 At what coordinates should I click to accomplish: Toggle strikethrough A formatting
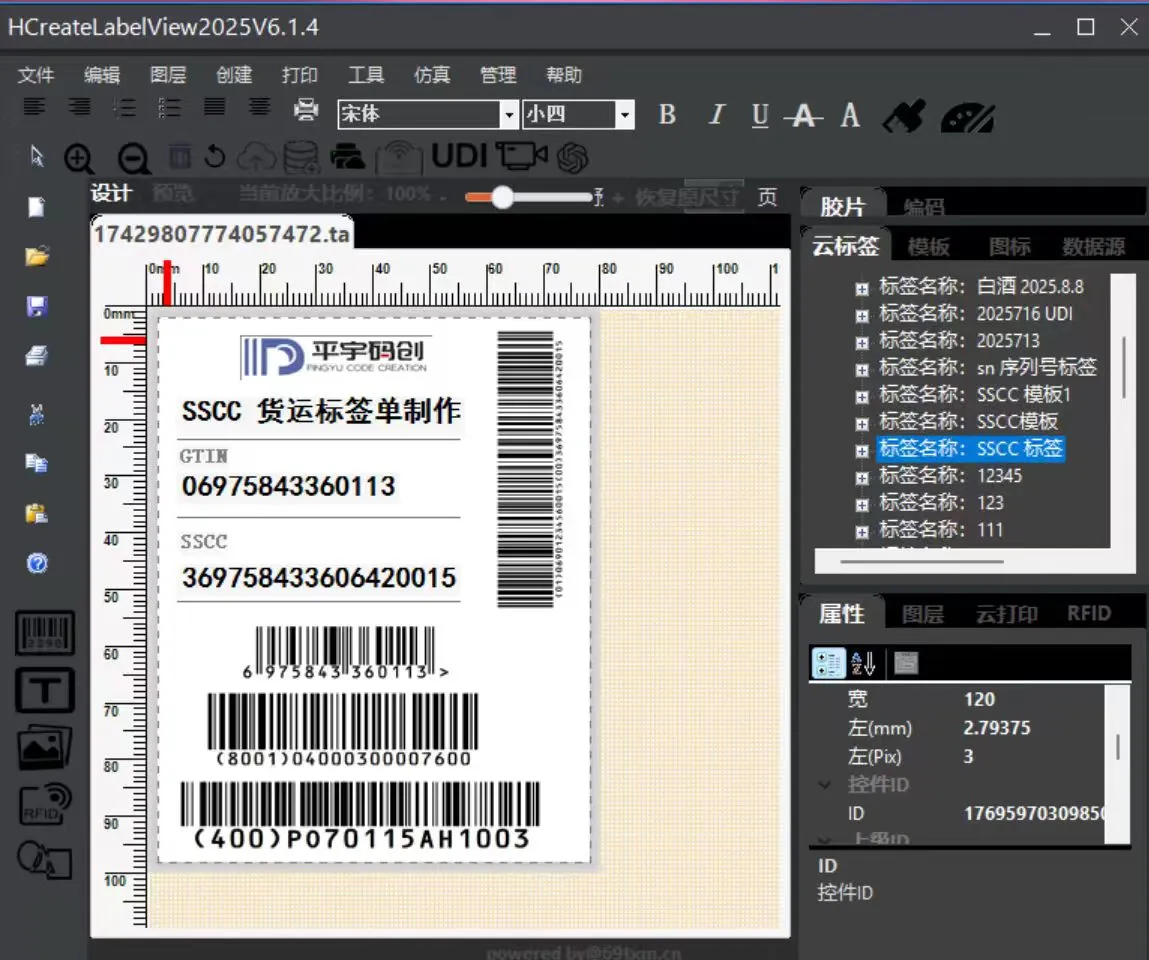click(x=804, y=116)
